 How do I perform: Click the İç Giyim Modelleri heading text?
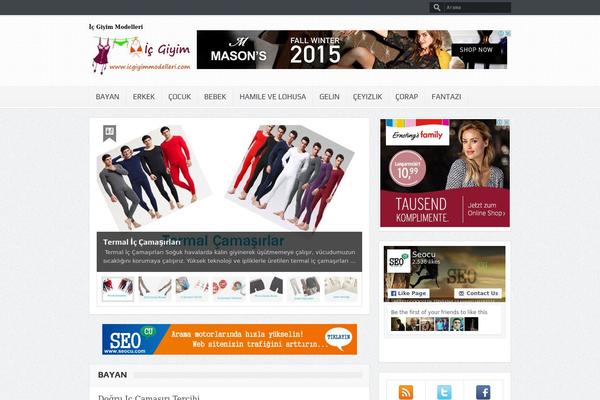click(116, 26)
